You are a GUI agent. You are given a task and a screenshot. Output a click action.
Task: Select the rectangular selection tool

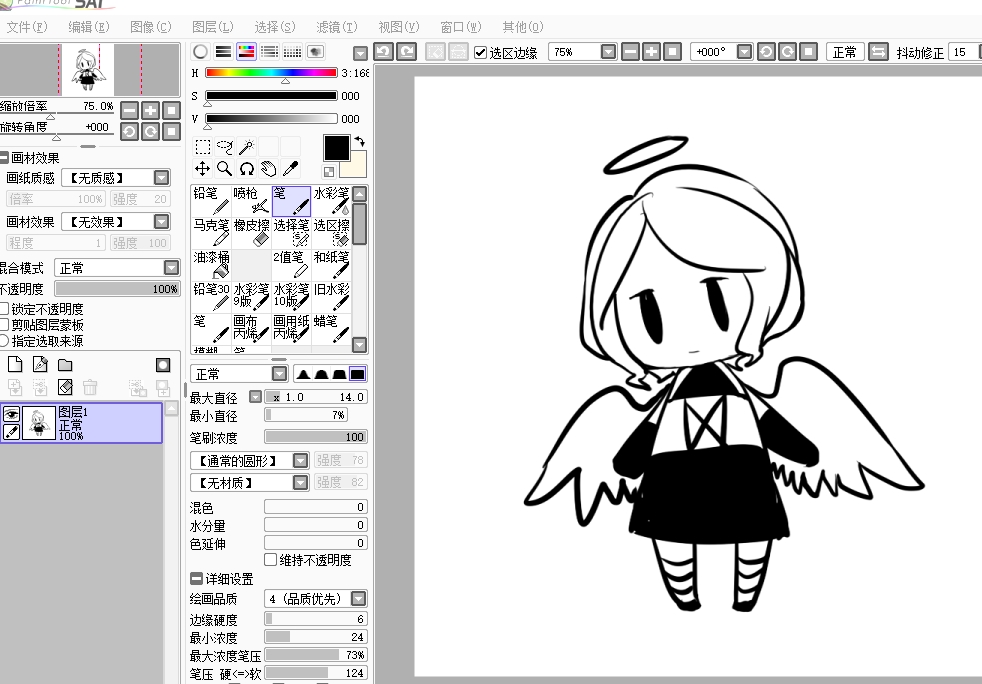(202, 147)
